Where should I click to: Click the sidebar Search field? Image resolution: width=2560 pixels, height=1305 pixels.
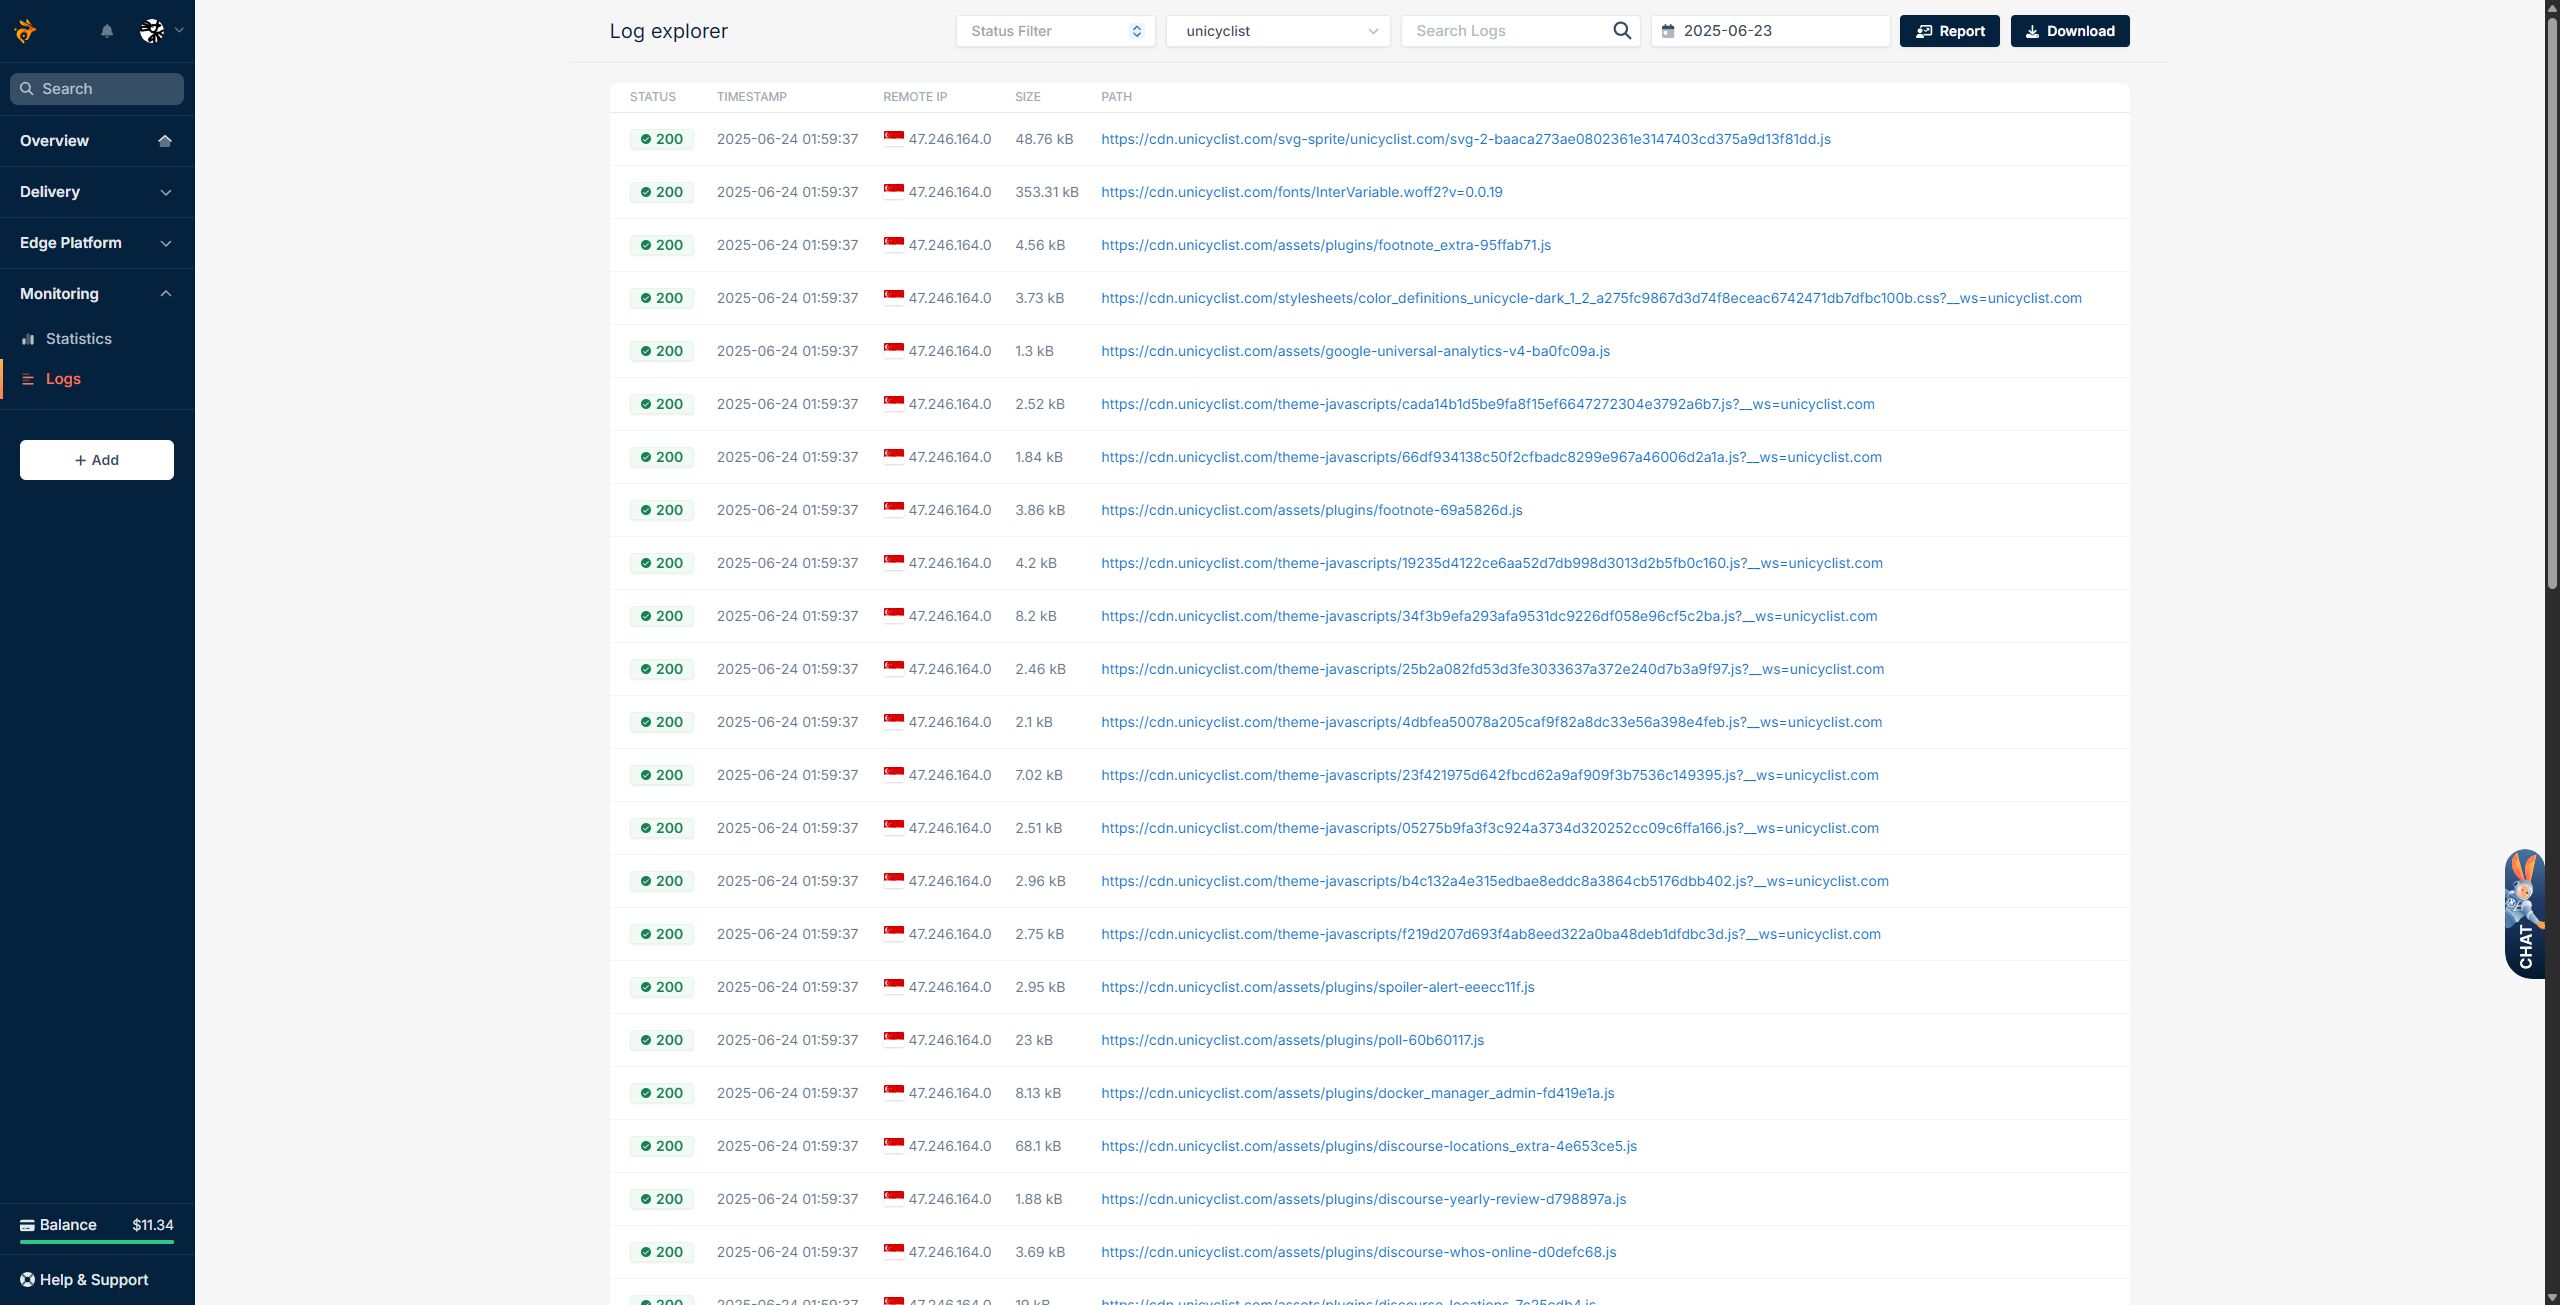click(97, 89)
